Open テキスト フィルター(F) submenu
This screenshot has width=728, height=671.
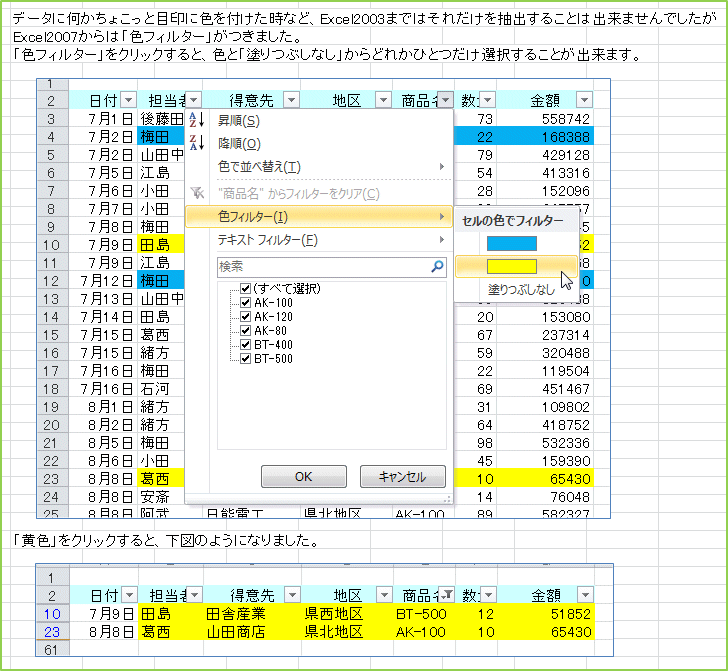point(318,240)
